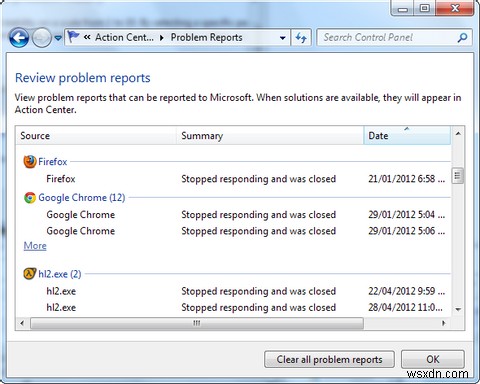Click the More link

(35, 246)
